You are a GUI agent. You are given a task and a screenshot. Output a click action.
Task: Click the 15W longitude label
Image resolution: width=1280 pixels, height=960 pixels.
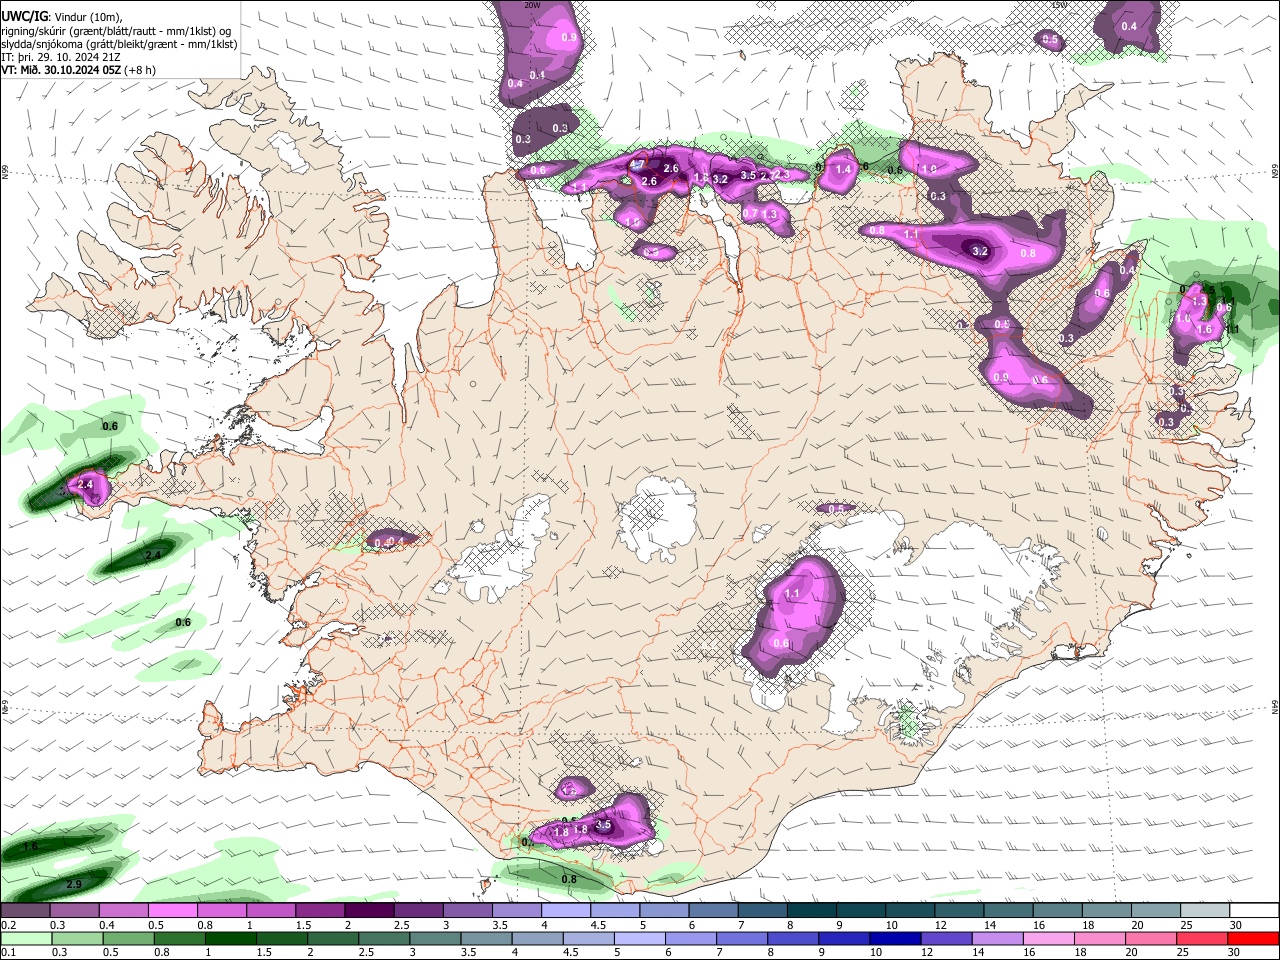(1060, 5)
